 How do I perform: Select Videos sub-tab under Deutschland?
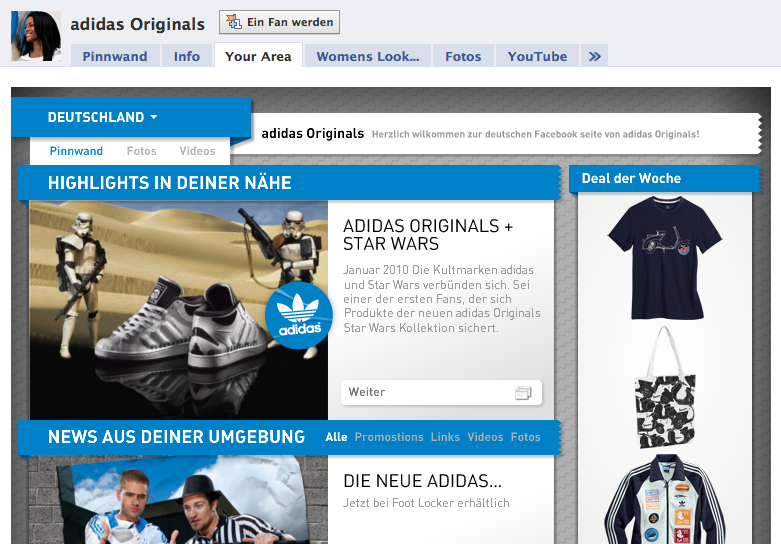click(x=197, y=151)
